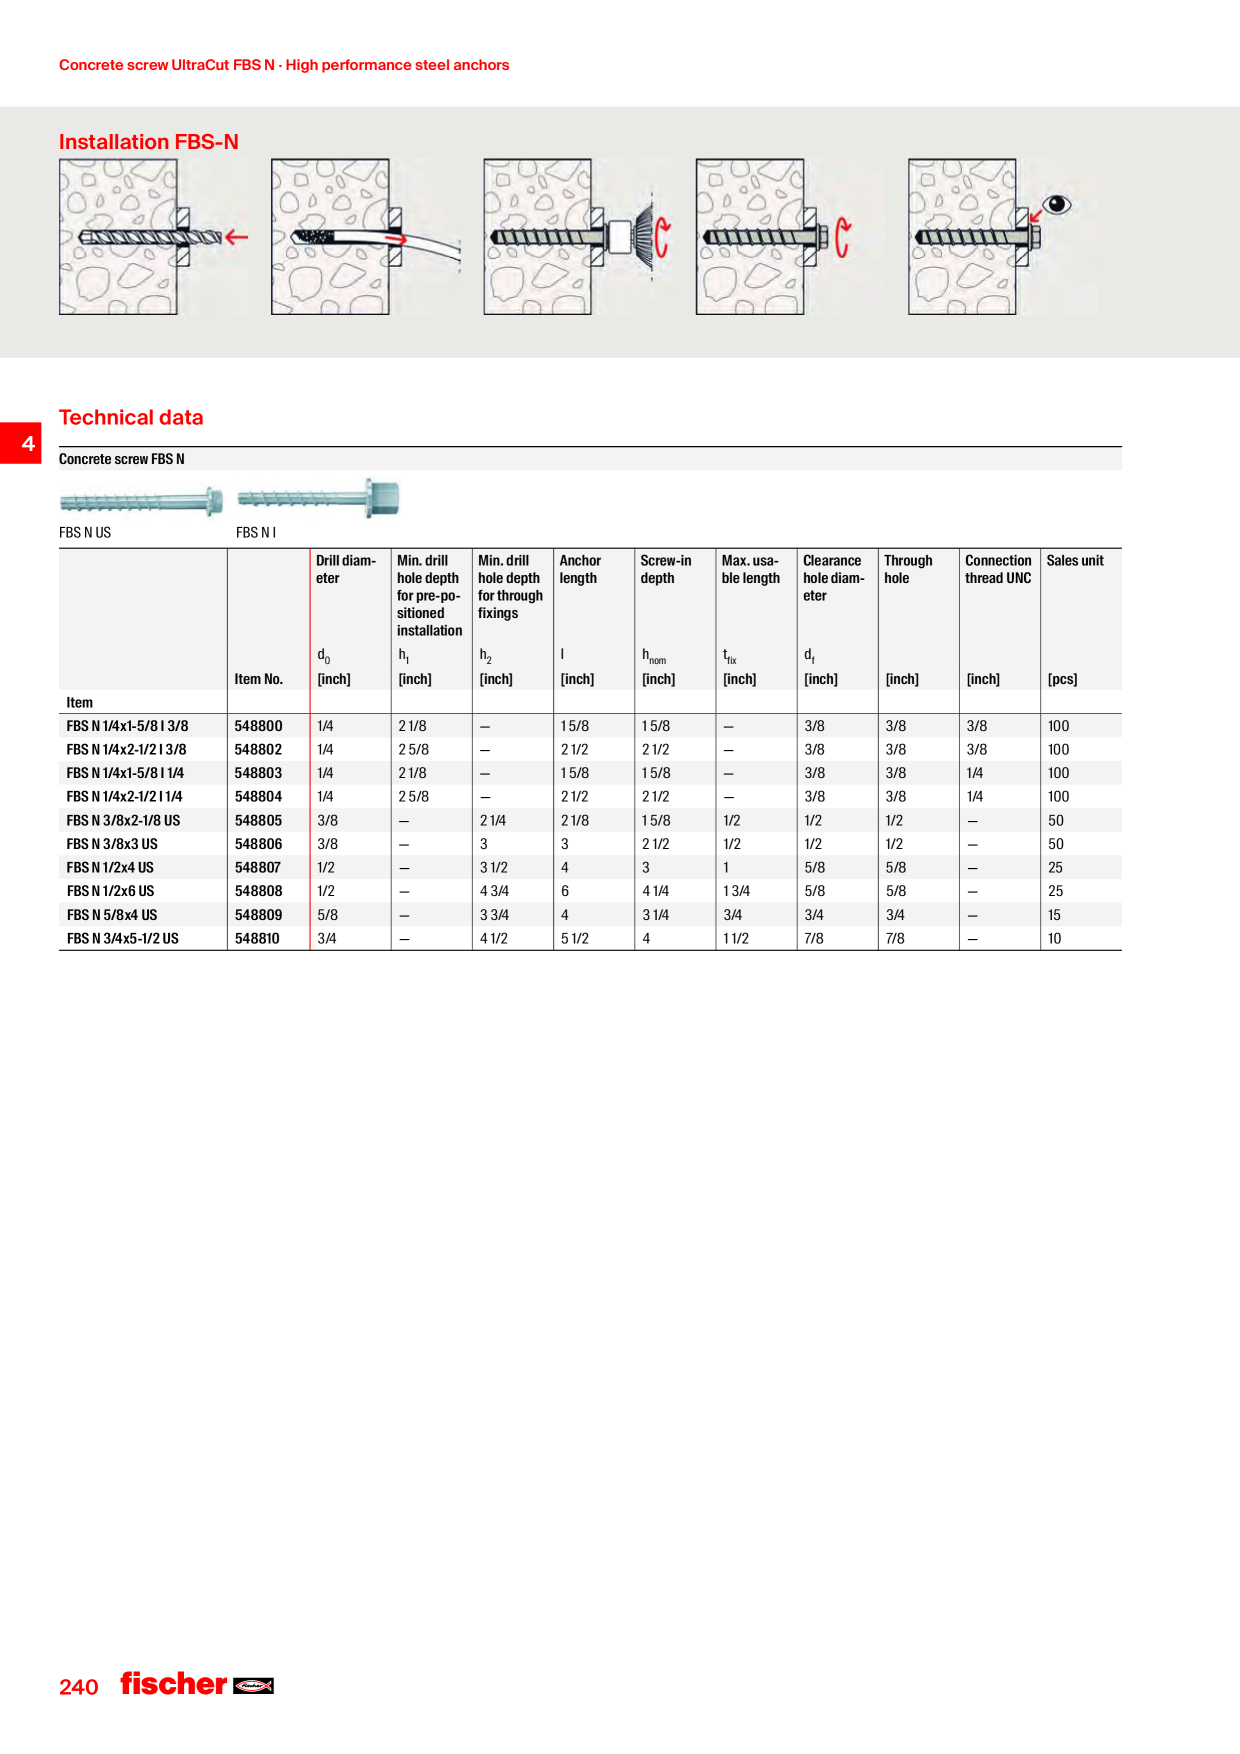The image size is (1240, 1754).
Task: Click the 'Technical data' heading
Action: 131,418
